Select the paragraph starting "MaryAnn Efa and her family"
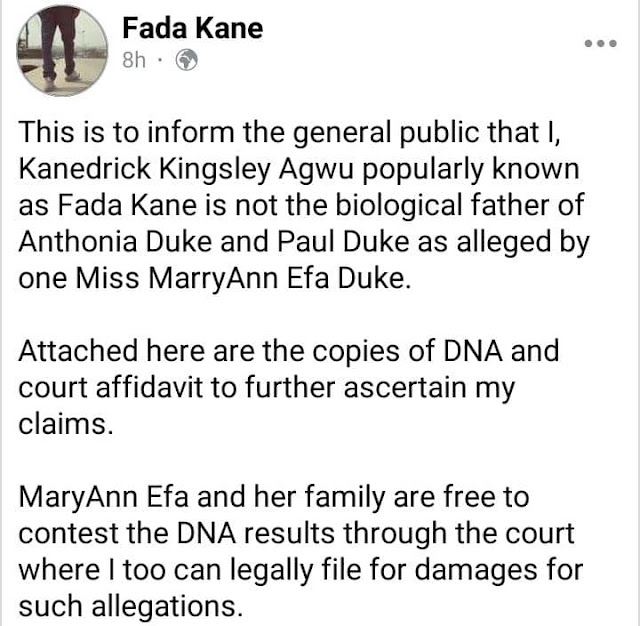Screen dimensions: 640x626 [x=301, y=552]
